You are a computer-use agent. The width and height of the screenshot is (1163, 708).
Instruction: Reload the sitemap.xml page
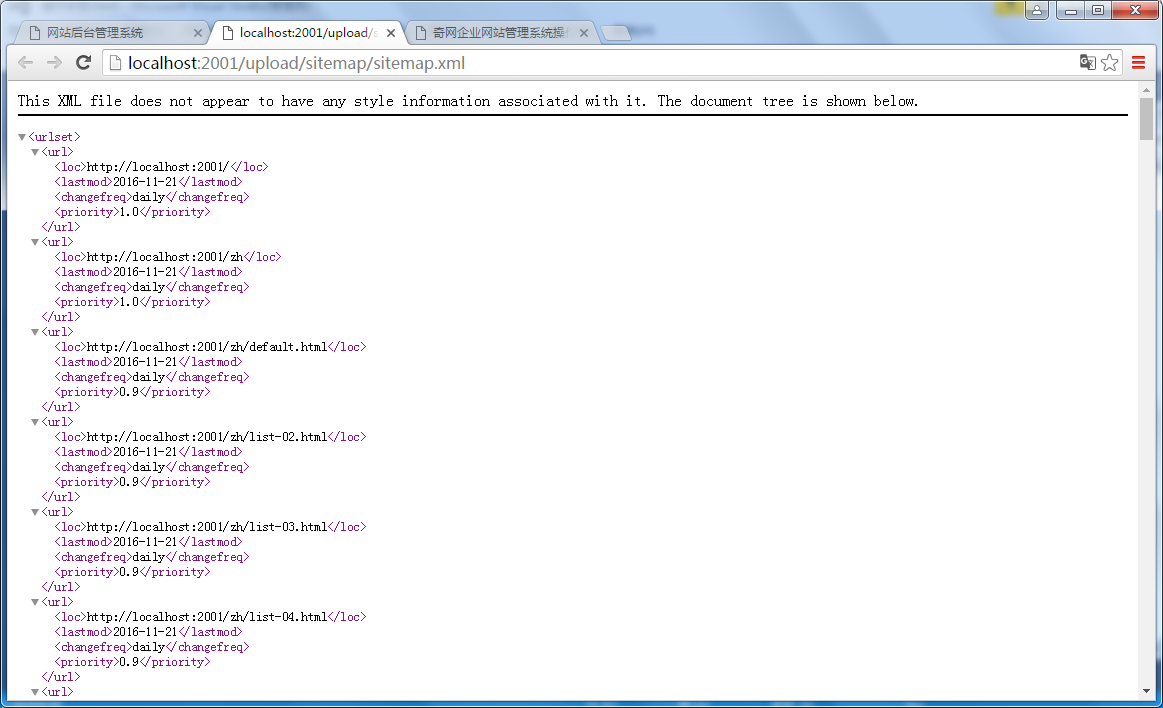(84, 63)
